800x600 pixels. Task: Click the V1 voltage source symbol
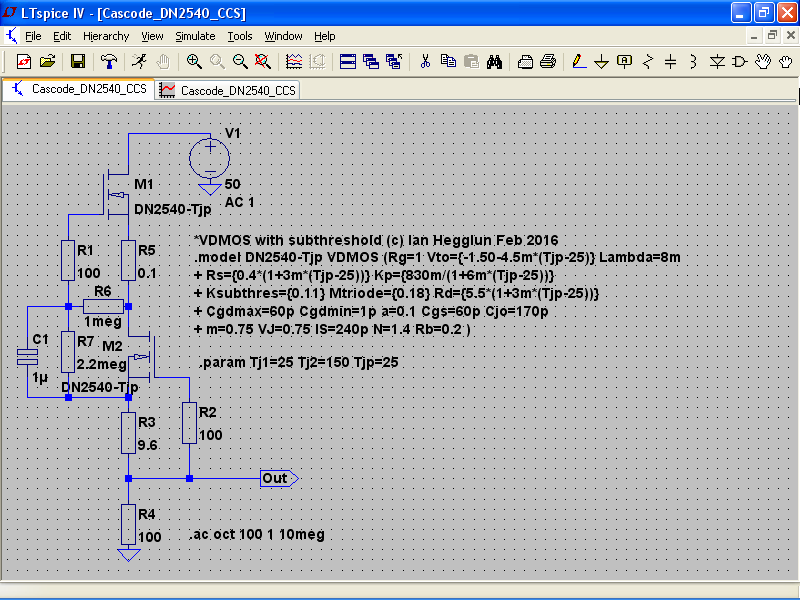[210, 158]
